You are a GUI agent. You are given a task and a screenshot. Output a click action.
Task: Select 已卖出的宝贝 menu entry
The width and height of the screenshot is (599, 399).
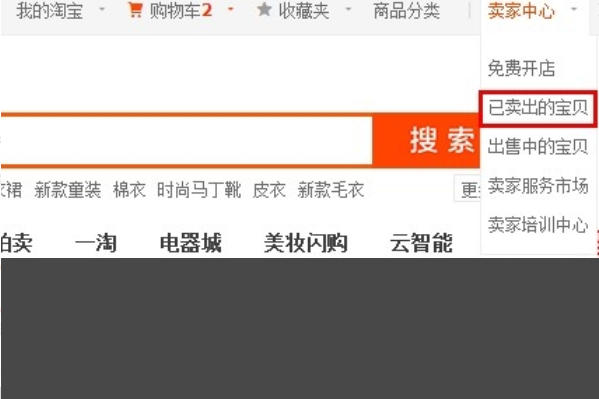point(538,108)
